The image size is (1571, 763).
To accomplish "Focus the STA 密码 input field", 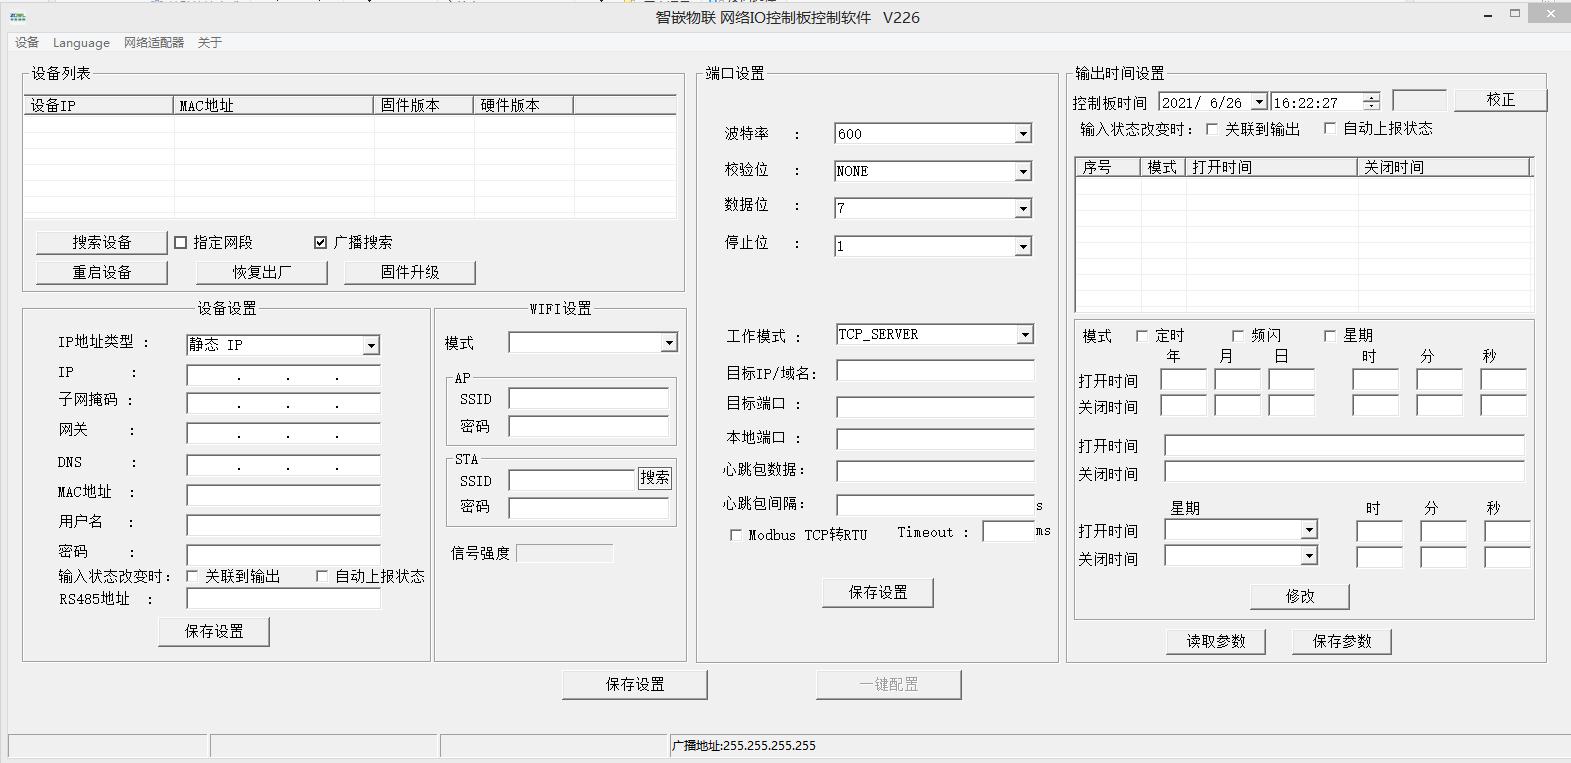I will pyautogui.click(x=588, y=508).
